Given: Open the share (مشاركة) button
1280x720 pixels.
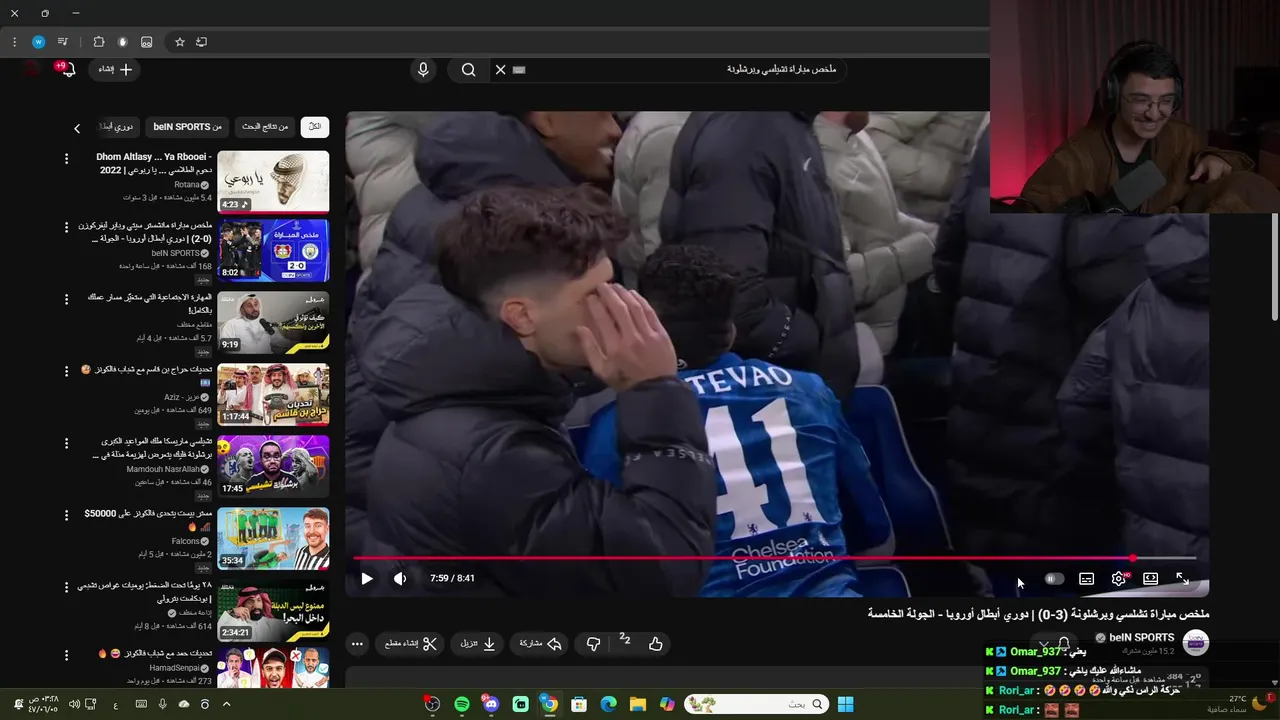Looking at the screenshot, I should (541, 644).
